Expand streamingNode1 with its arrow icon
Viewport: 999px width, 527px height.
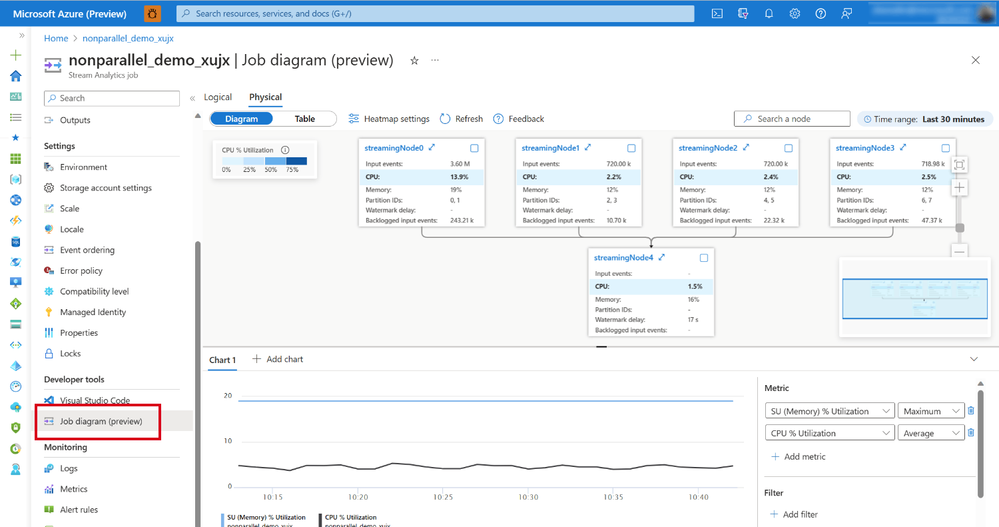588,147
